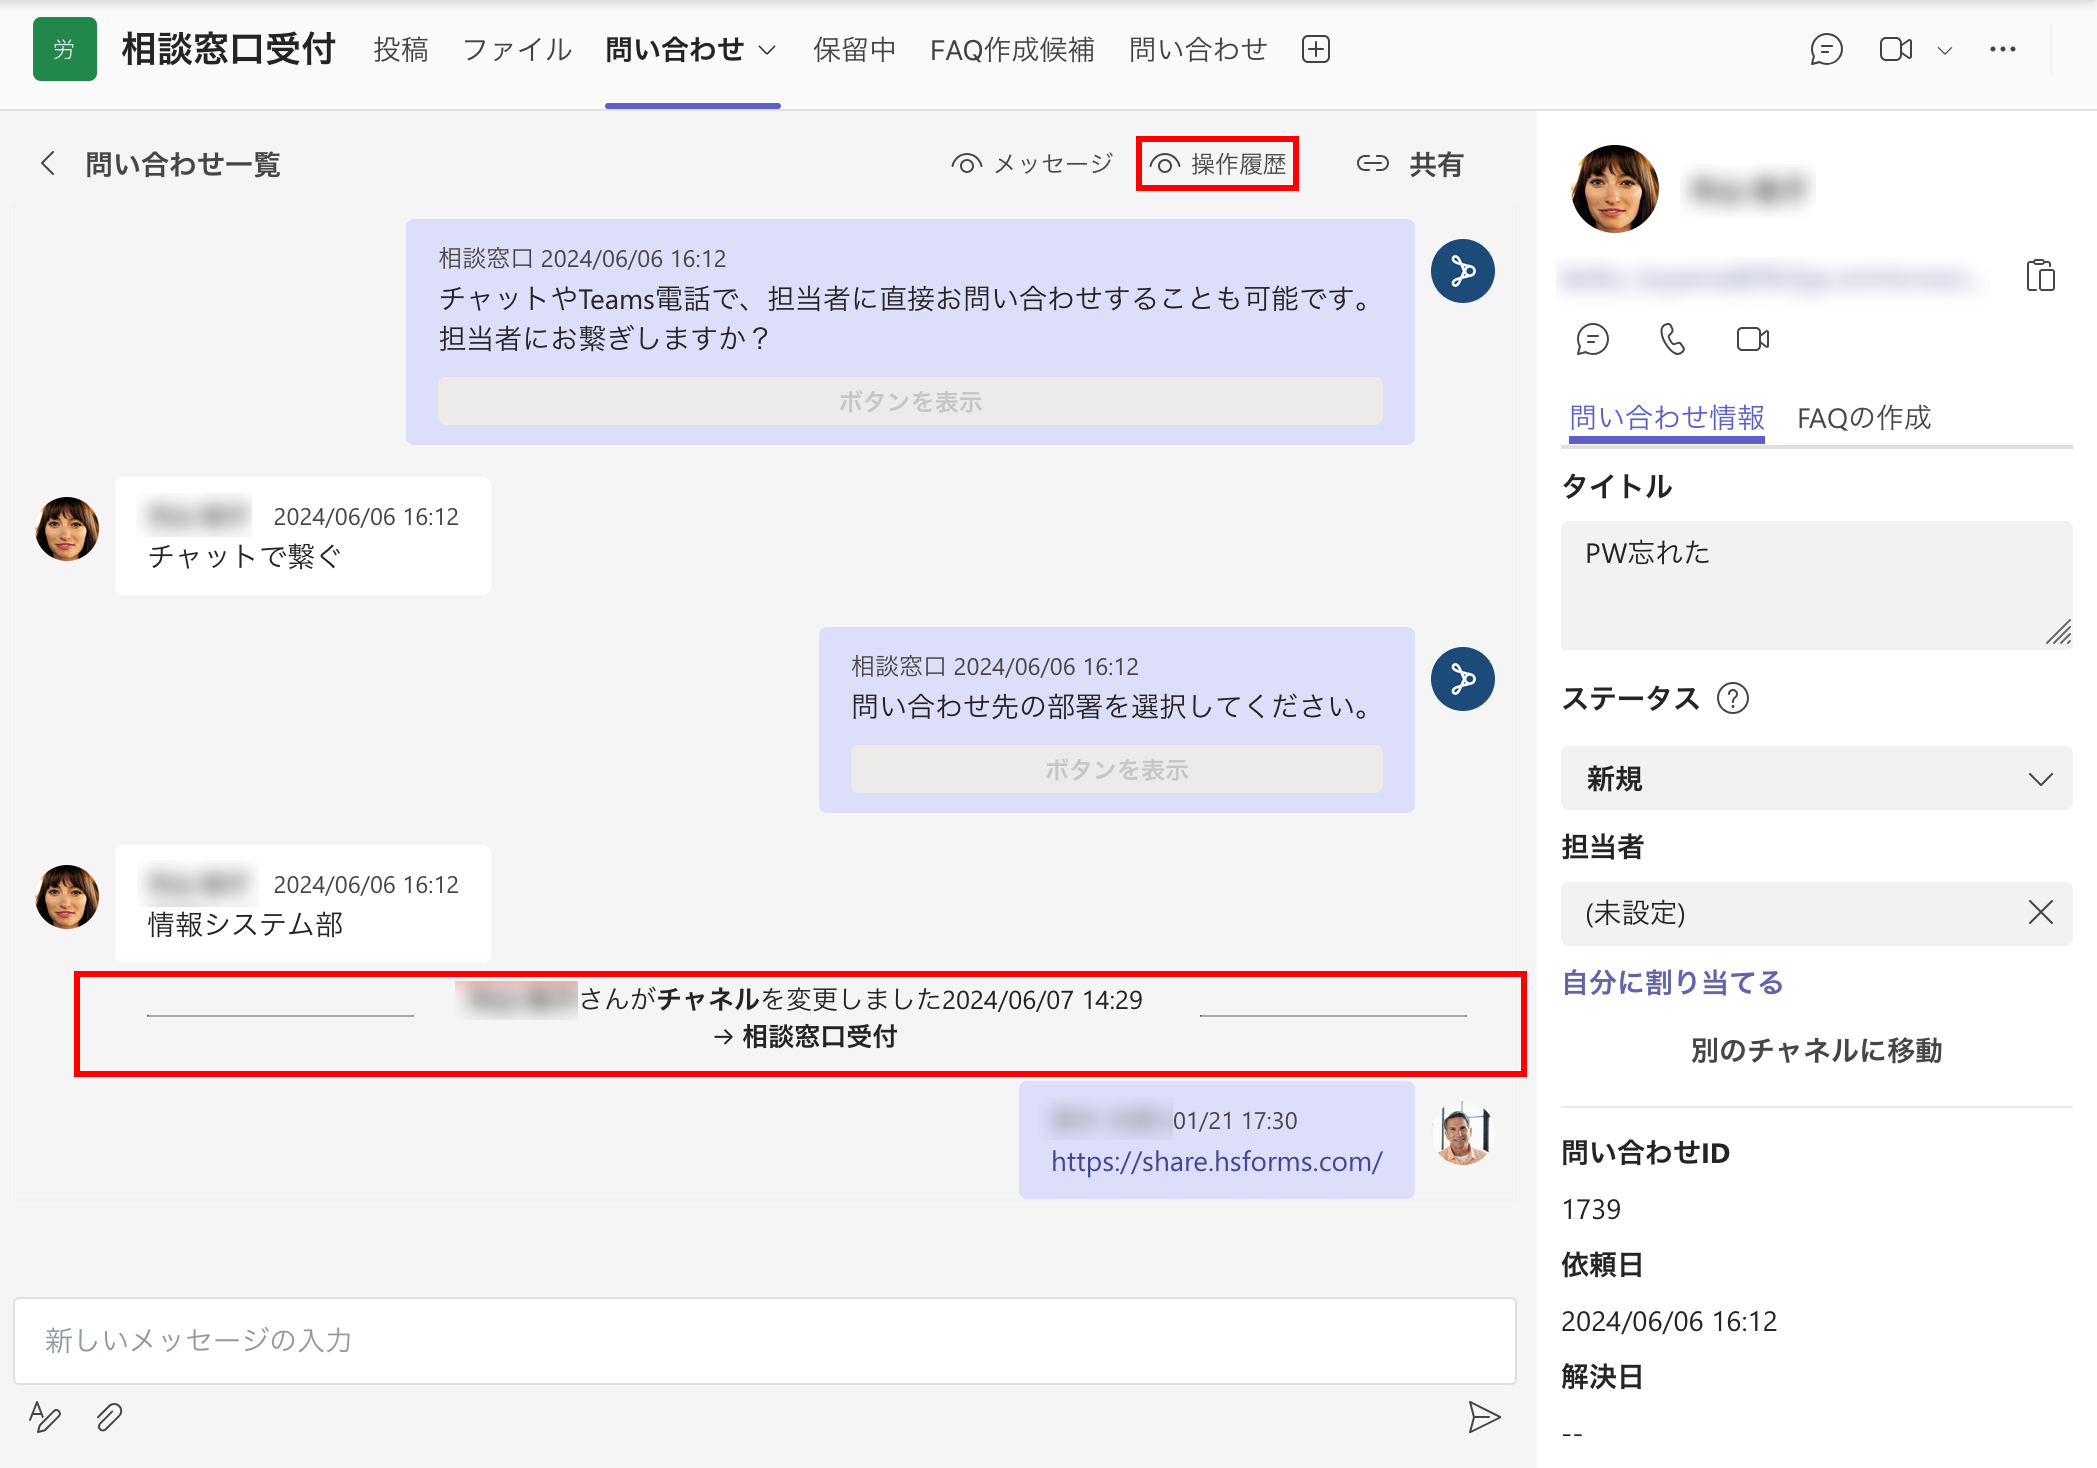Open the ファイル tab
Viewport: 2097px width, 1468px height.
[x=517, y=49]
